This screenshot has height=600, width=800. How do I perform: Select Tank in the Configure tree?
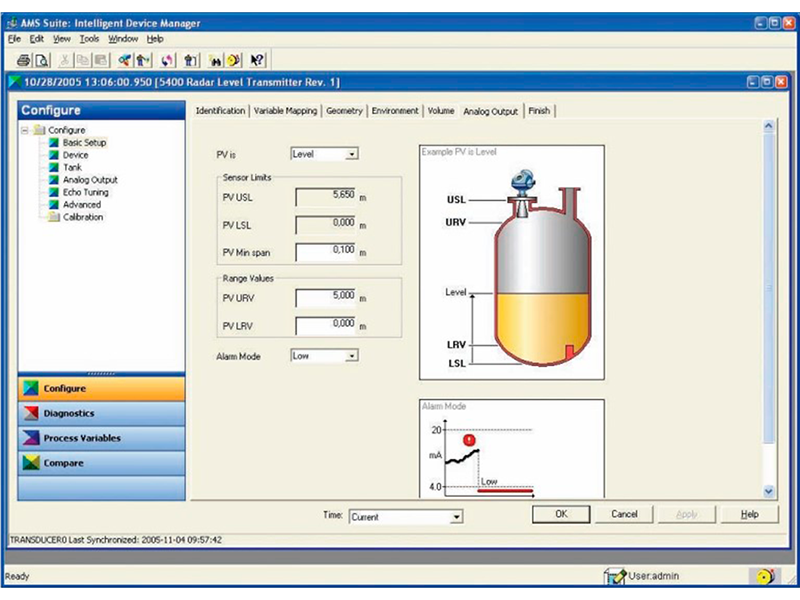[x=72, y=167]
